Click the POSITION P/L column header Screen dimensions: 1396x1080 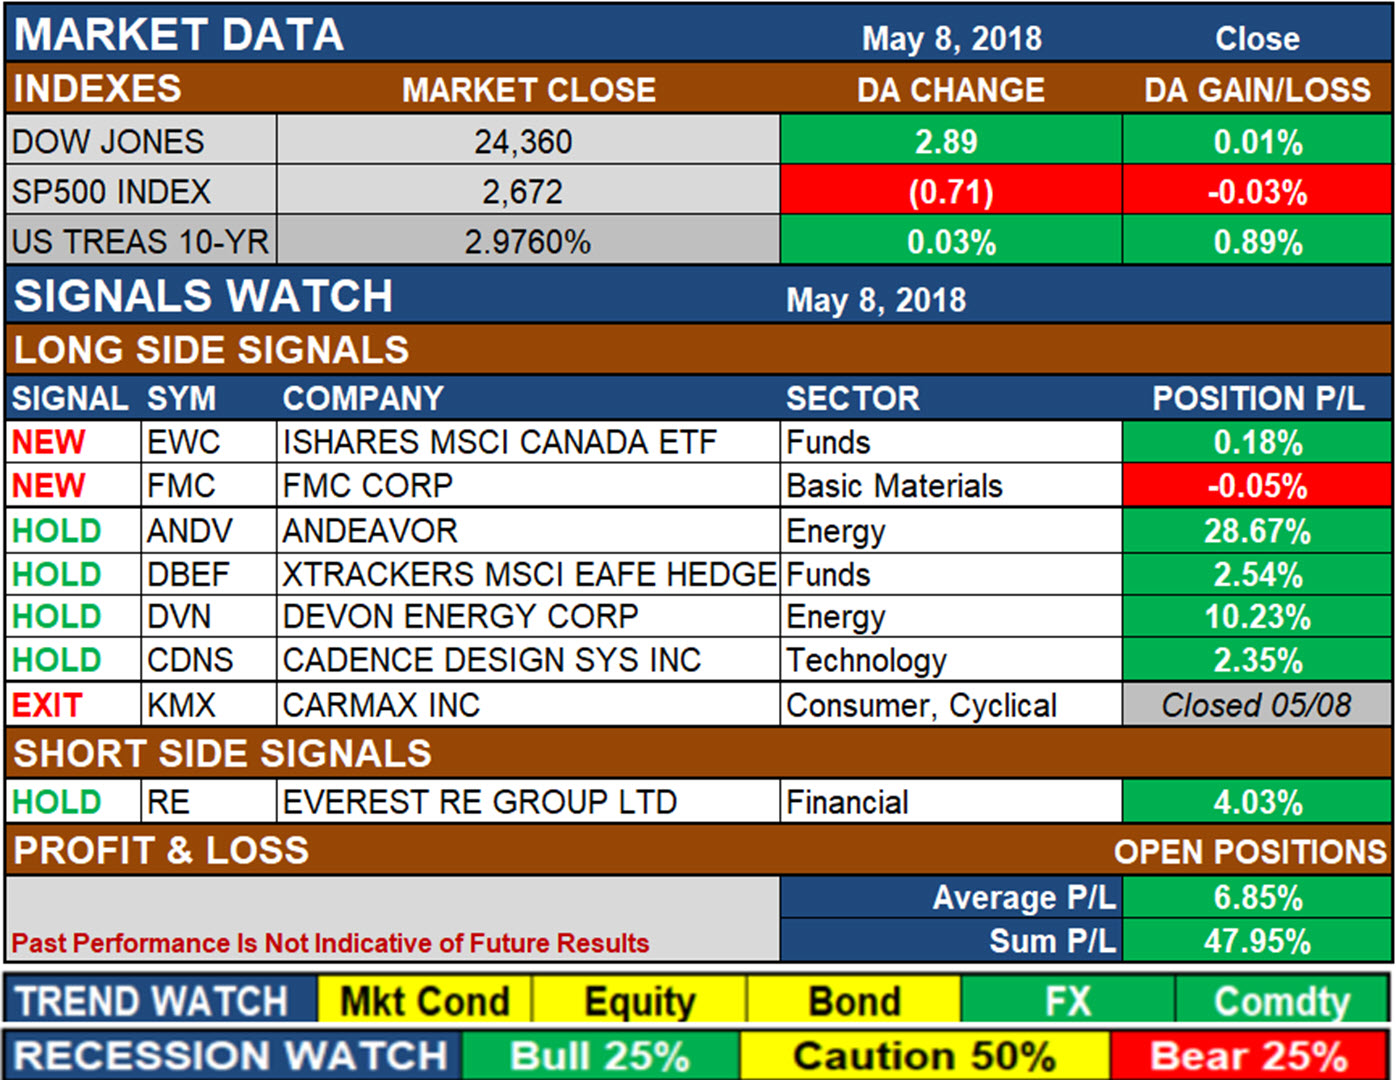click(x=1258, y=398)
